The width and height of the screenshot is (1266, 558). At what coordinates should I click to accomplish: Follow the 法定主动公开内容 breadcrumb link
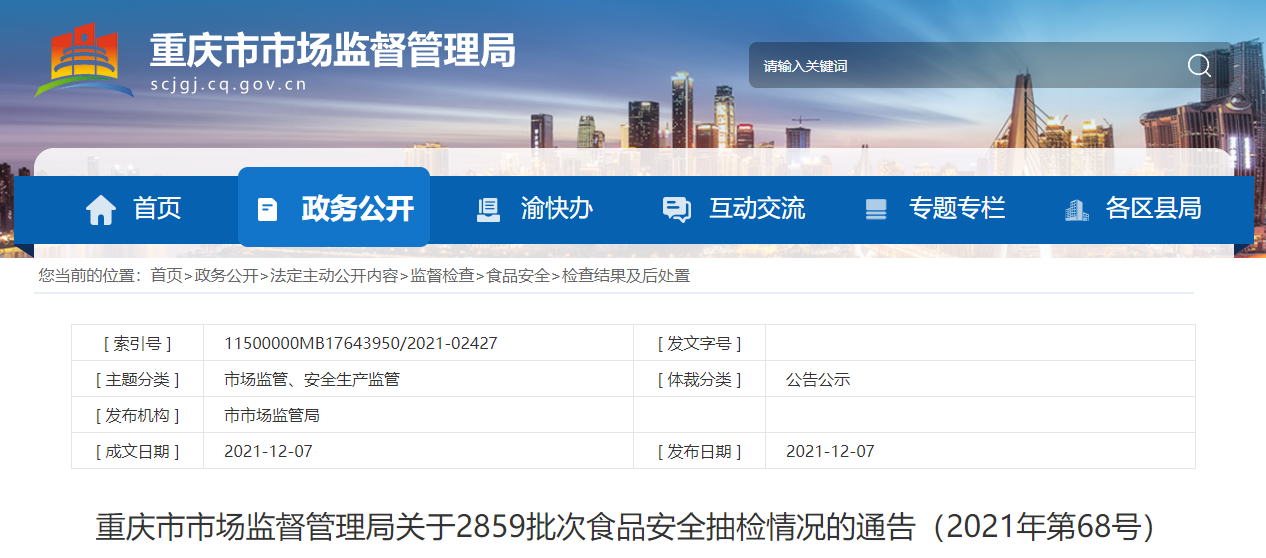(334, 275)
